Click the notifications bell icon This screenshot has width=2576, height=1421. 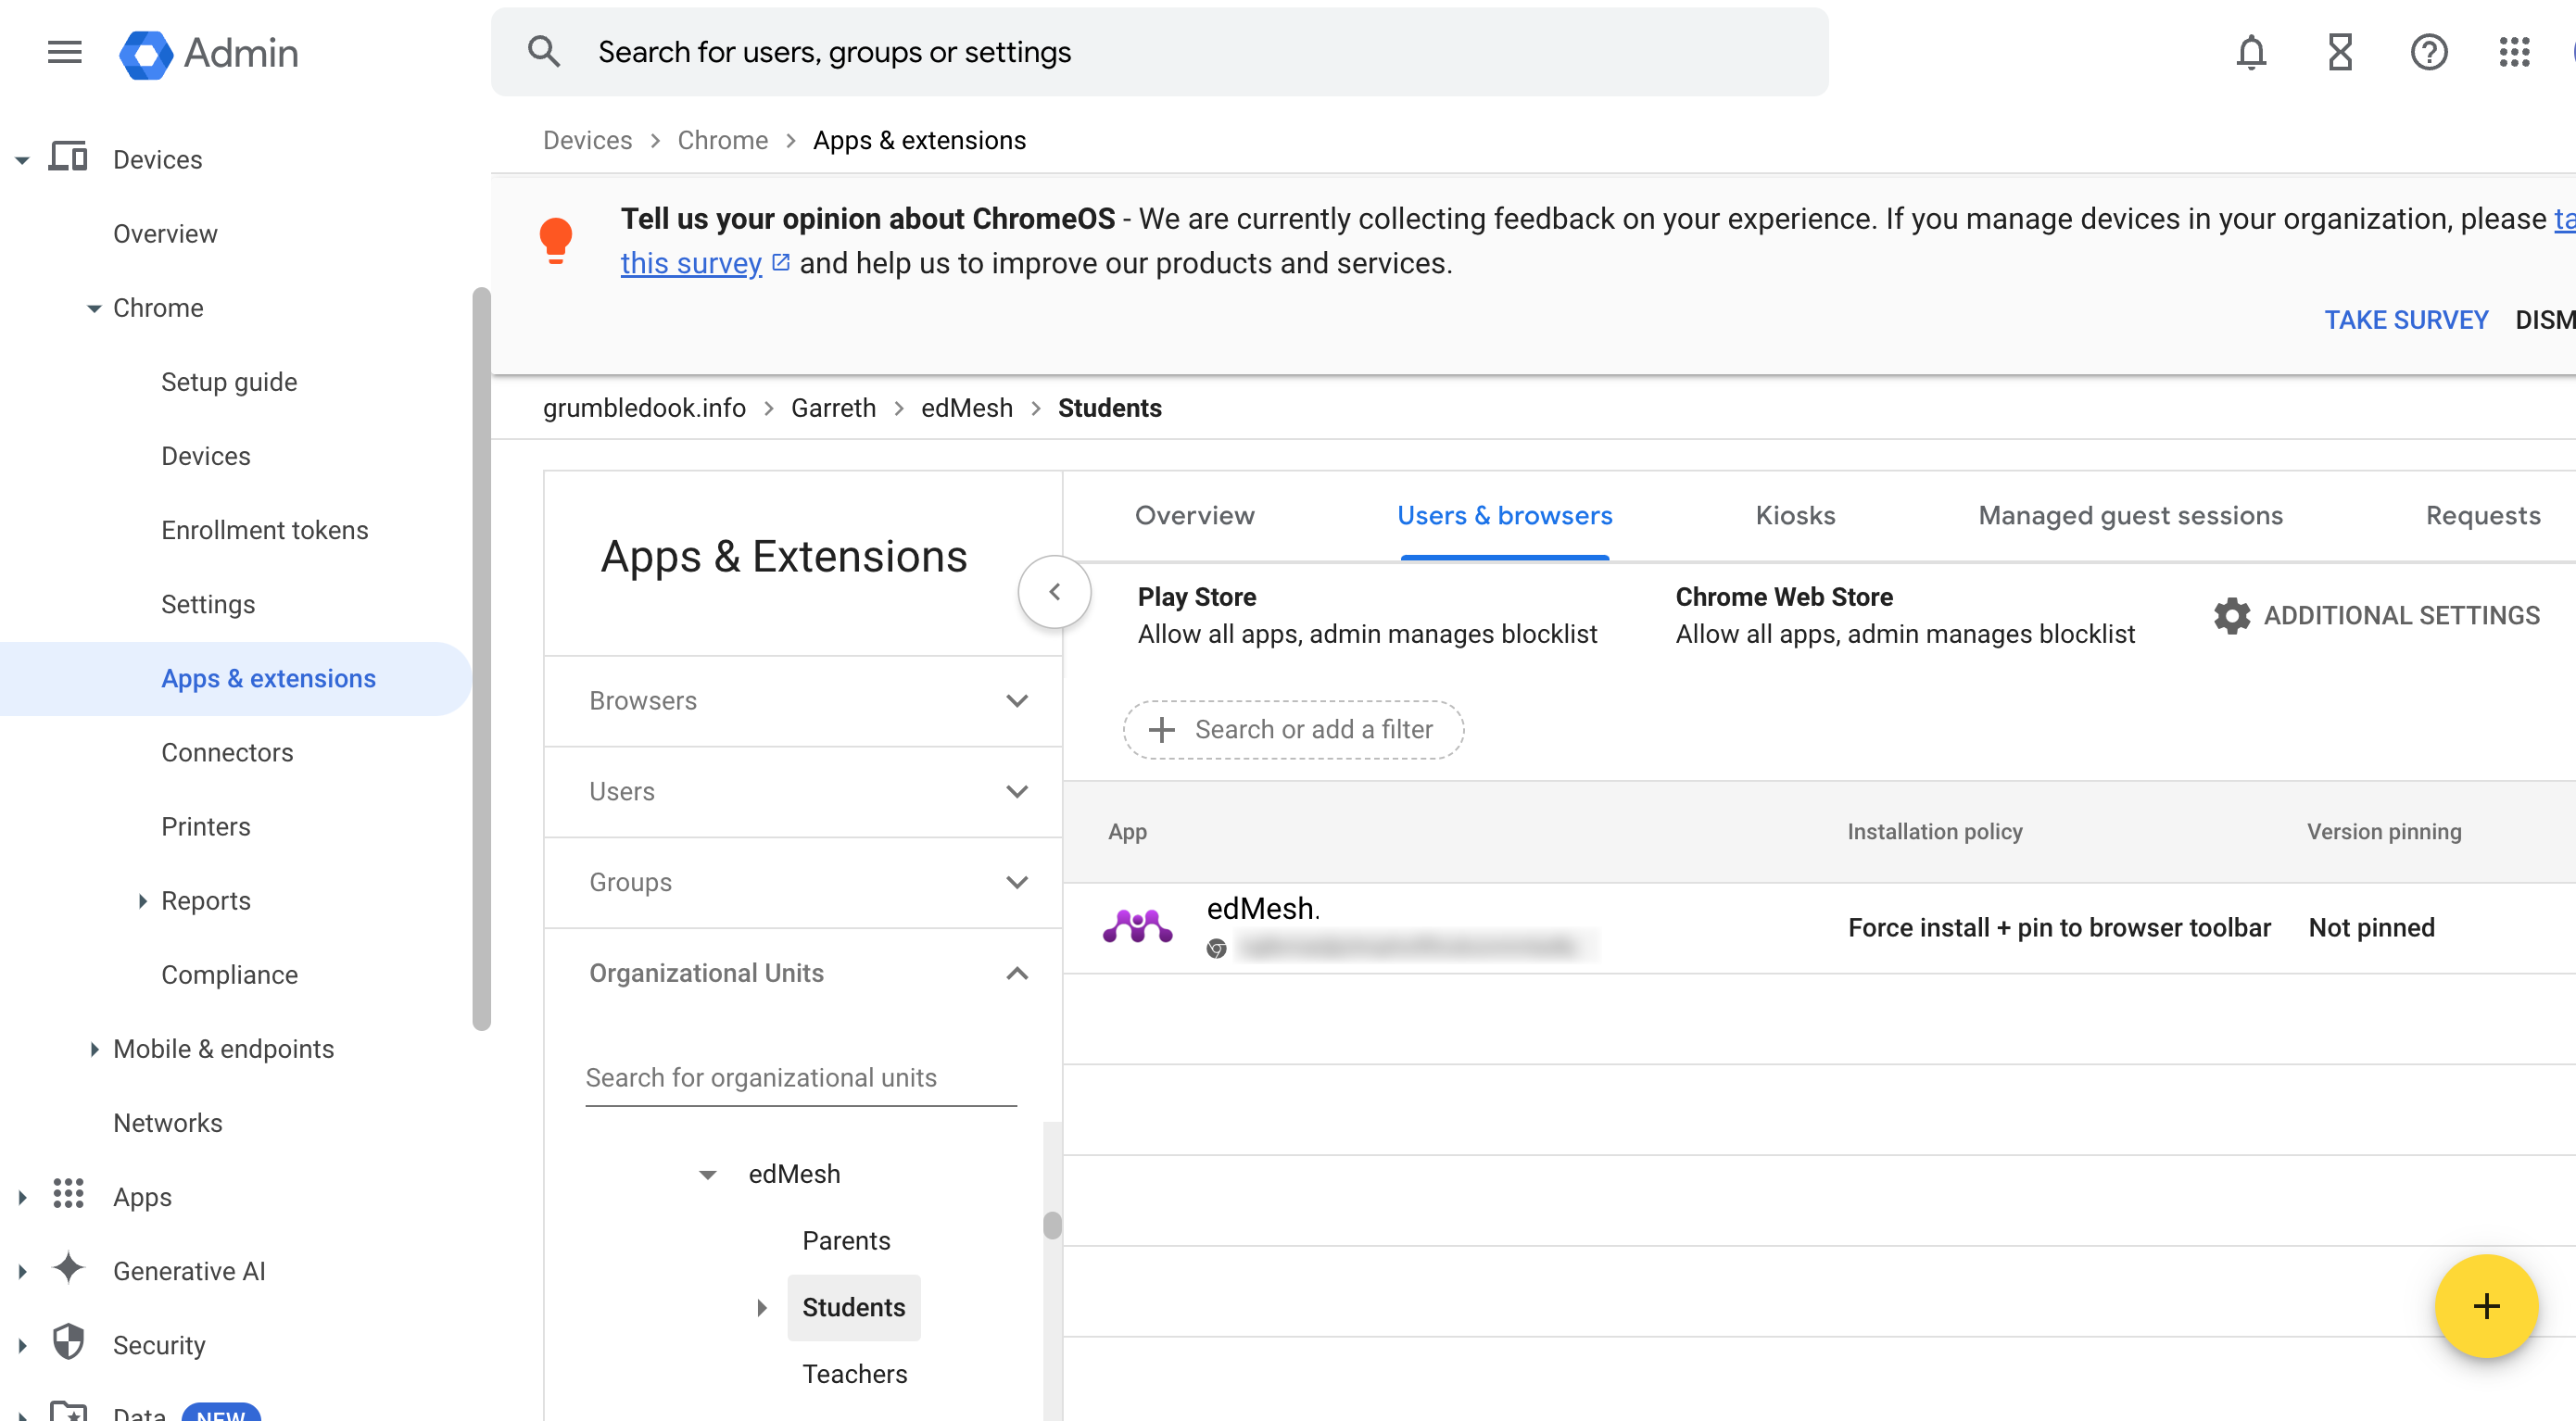tap(2251, 52)
